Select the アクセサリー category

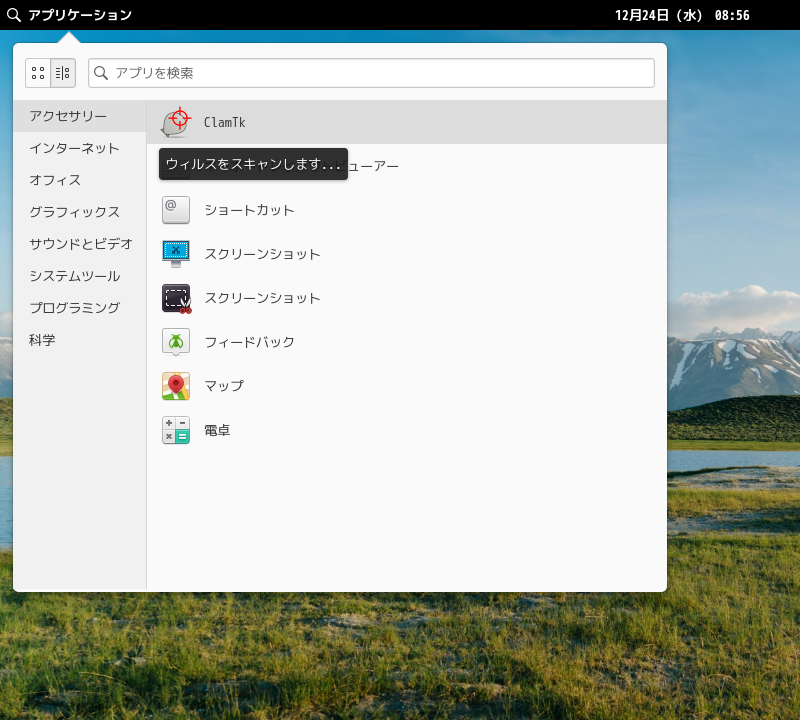coord(80,116)
